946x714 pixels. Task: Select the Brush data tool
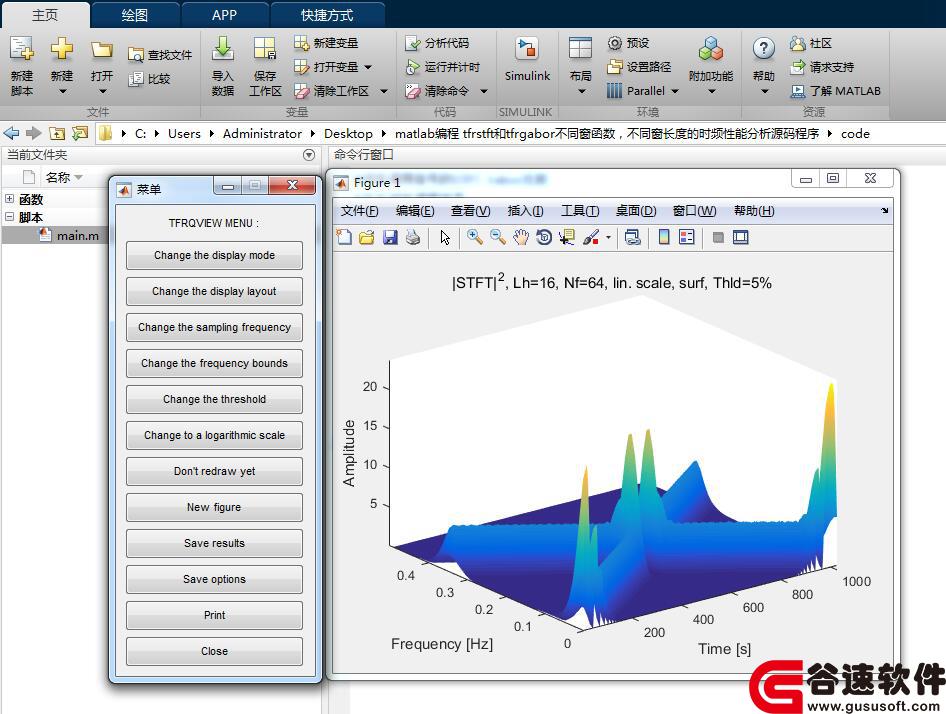pos(591,237)
